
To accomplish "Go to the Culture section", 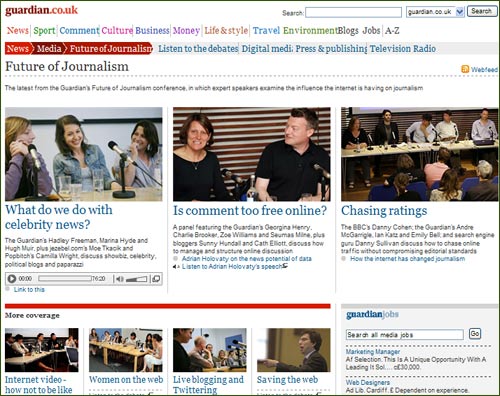I will 117,31.
